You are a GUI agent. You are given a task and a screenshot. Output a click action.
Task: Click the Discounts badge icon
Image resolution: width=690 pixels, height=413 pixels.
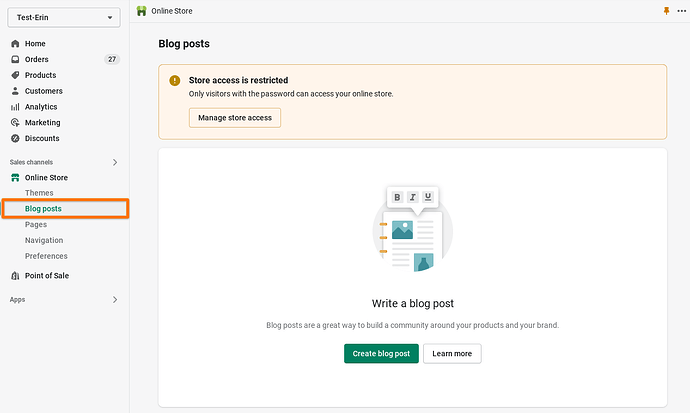tap(15, 139)
